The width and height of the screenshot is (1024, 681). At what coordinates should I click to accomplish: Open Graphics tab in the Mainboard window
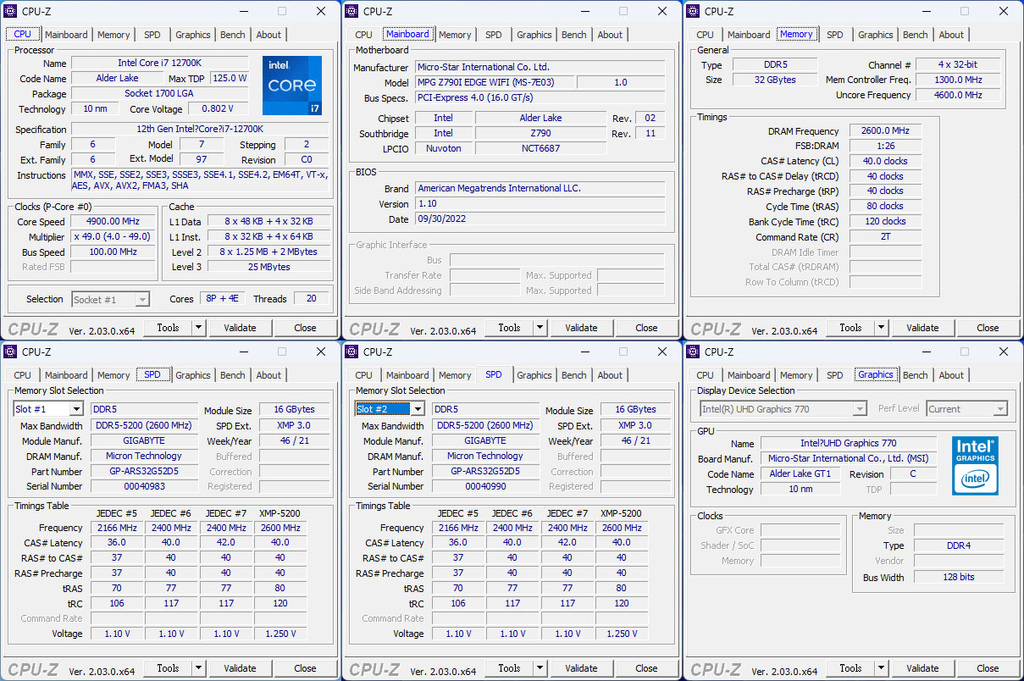click(534, 34)
